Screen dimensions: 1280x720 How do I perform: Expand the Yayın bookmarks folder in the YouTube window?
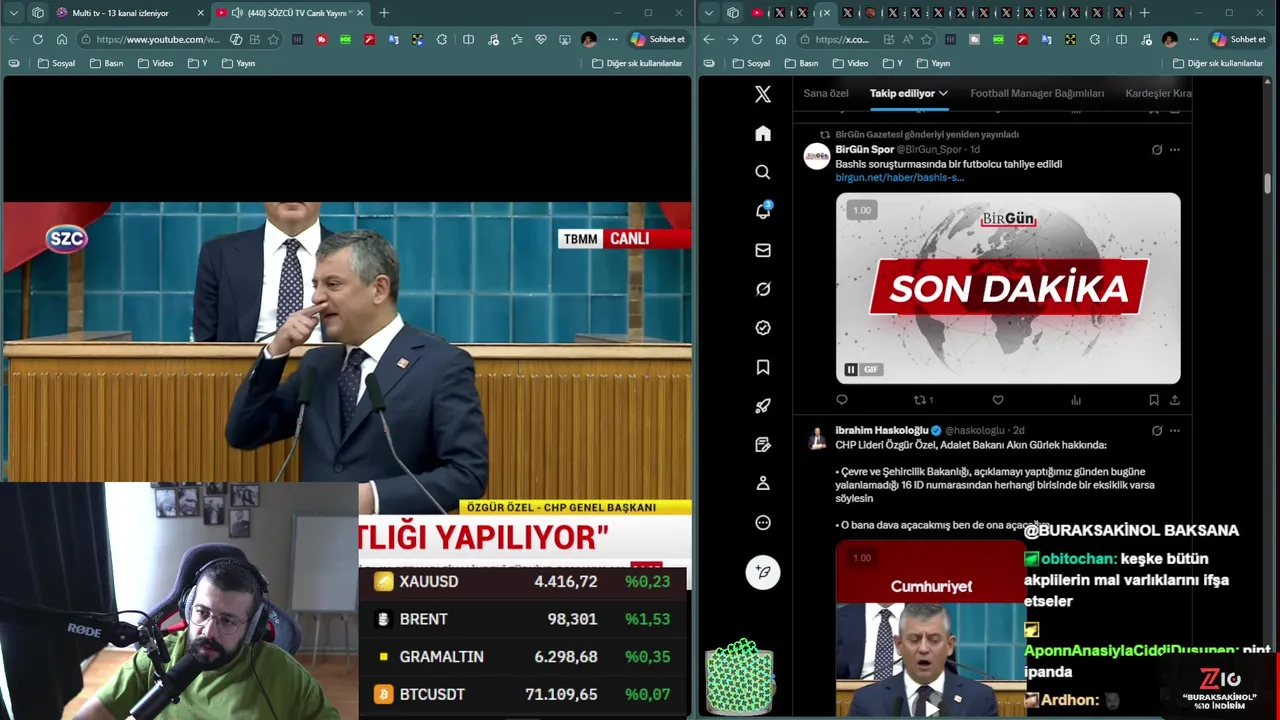pyautogui.click(x=238, y=63)
